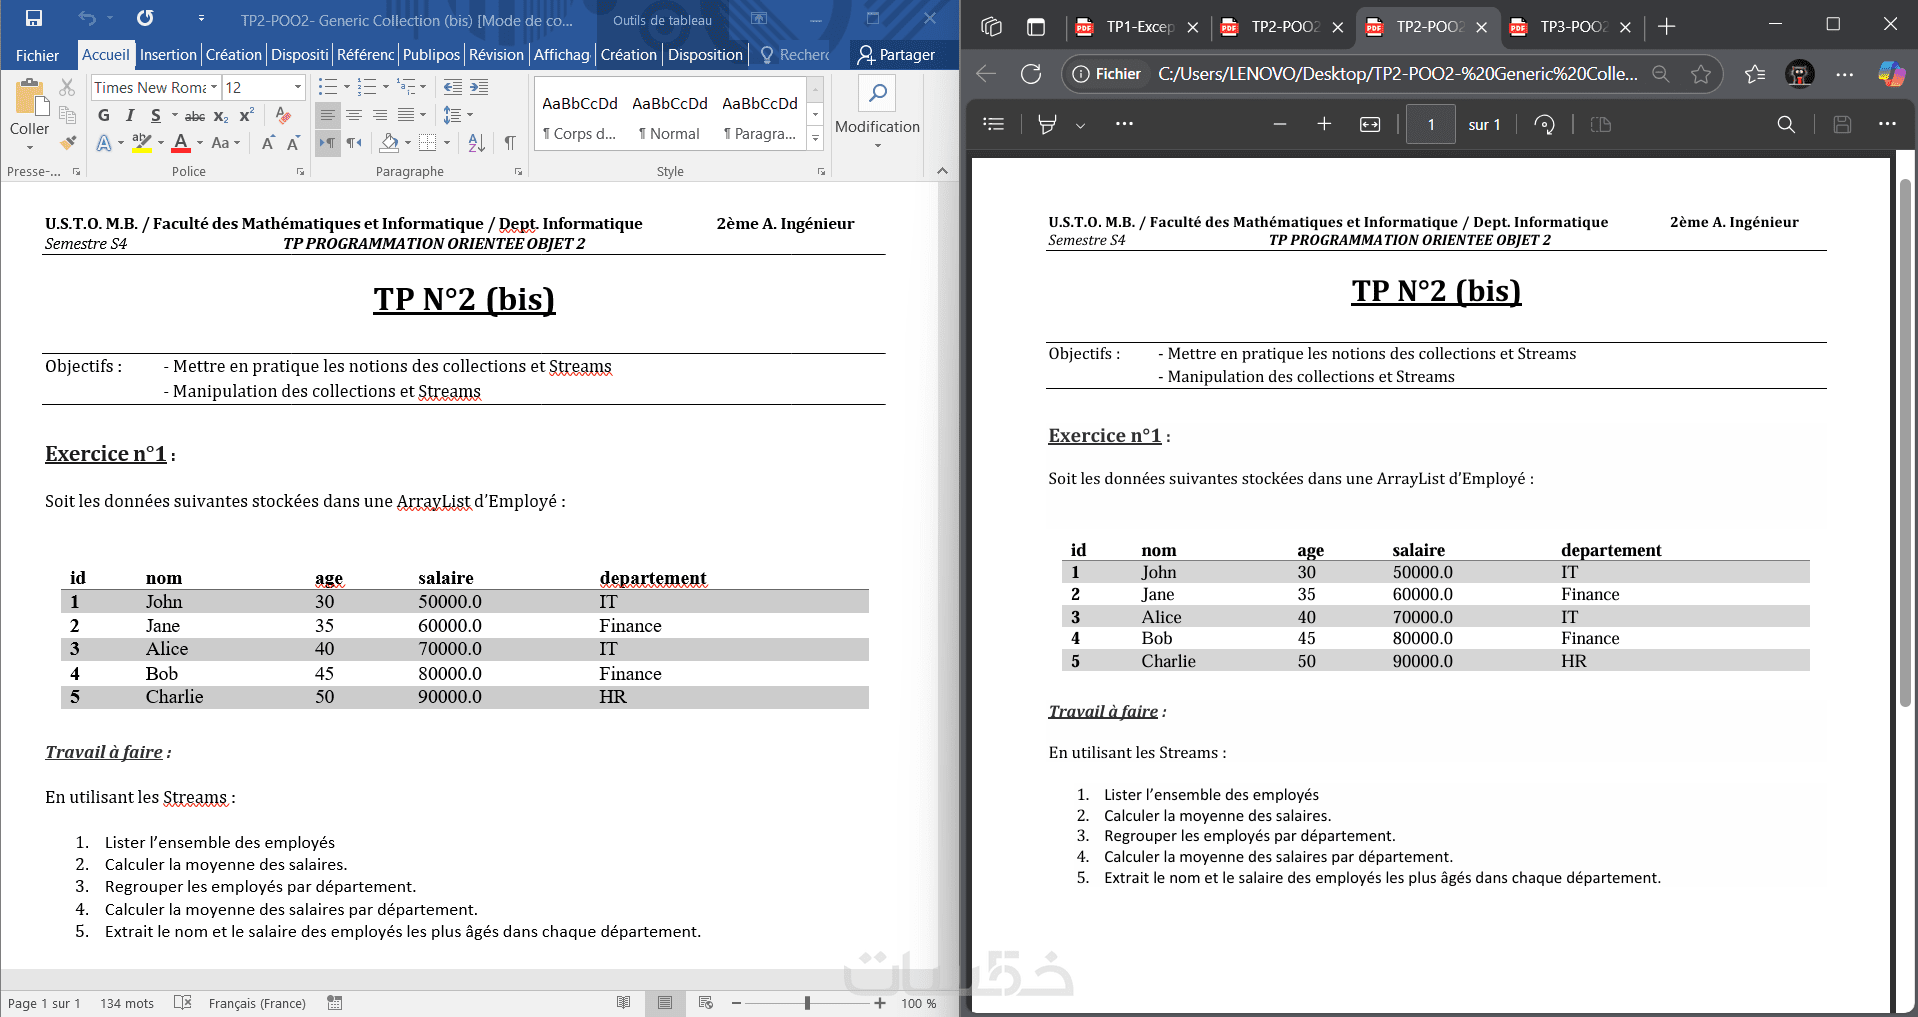
Task: Toggle show paragraph marks pilcrow
Action: tap(510, 143)
